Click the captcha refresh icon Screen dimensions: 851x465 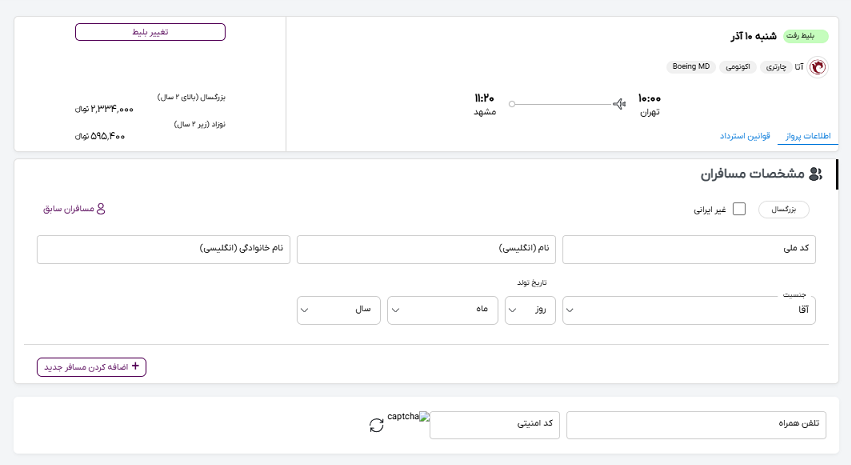(376, 425)
